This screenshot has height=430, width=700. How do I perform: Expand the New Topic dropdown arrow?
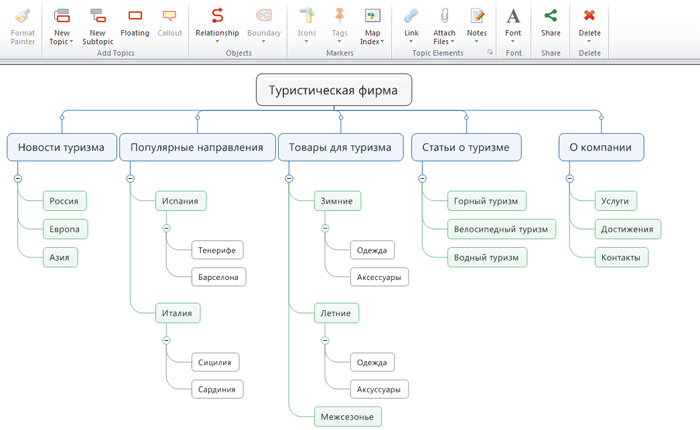pos(71,42)
